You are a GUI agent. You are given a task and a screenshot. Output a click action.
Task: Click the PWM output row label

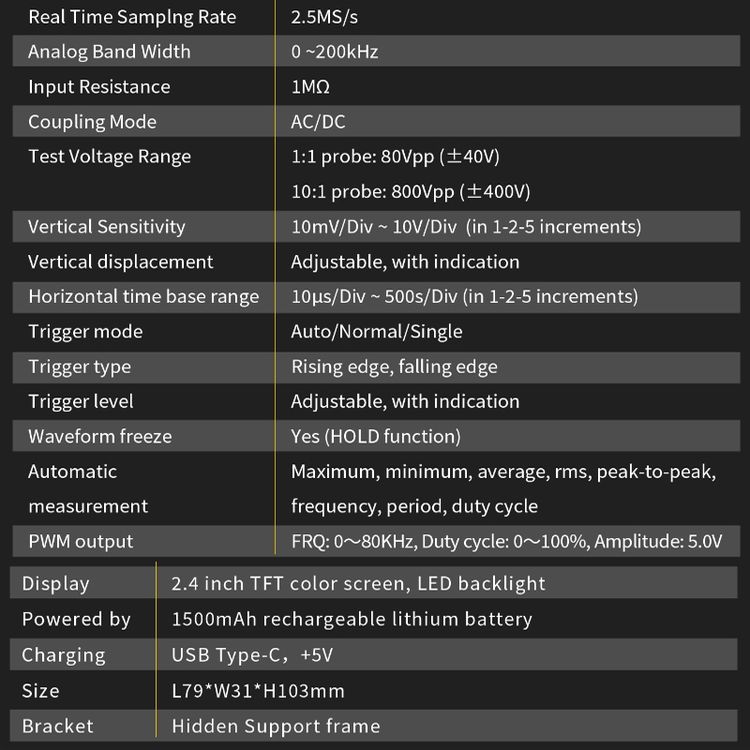(80, 541)
